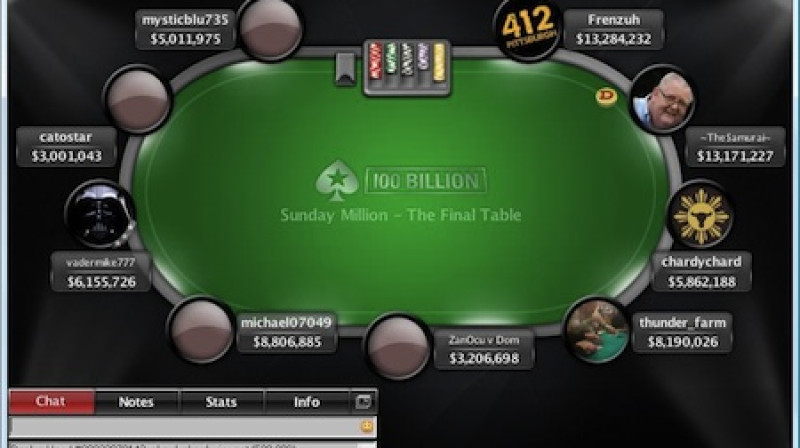Screen dimensions: 800x448
Task: Click the yellow dealer button chip
Action: 606,96
